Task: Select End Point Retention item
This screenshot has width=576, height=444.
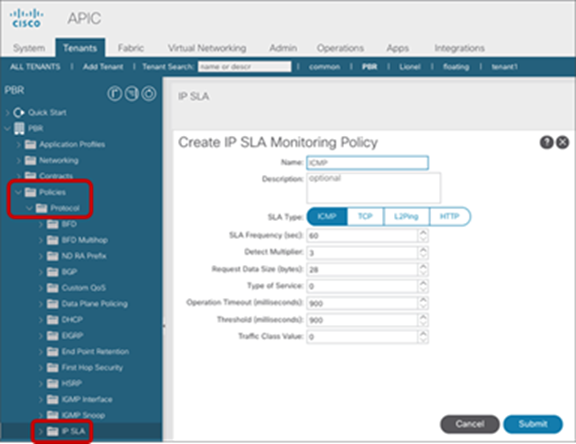Action: (95, 351)
